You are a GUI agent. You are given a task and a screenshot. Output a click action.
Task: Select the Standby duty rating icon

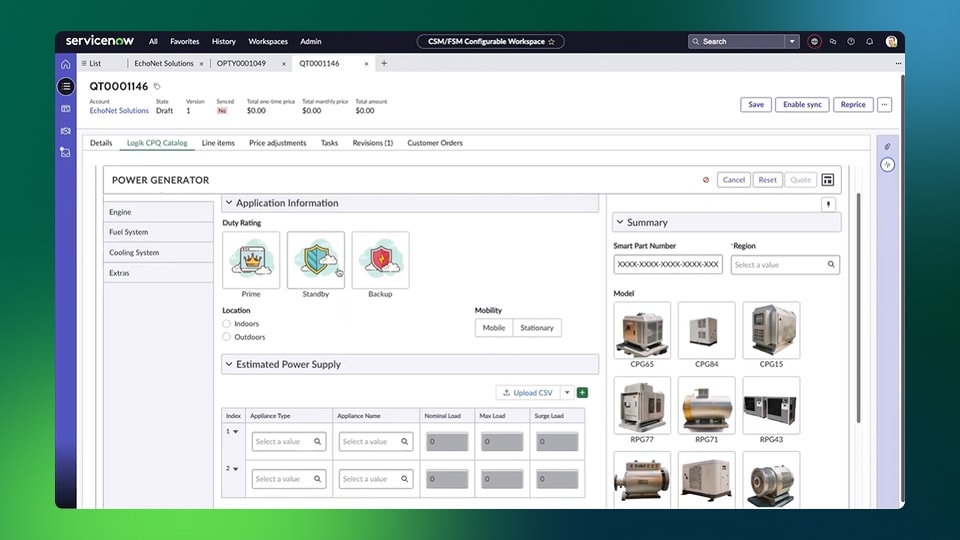(316, 260)
